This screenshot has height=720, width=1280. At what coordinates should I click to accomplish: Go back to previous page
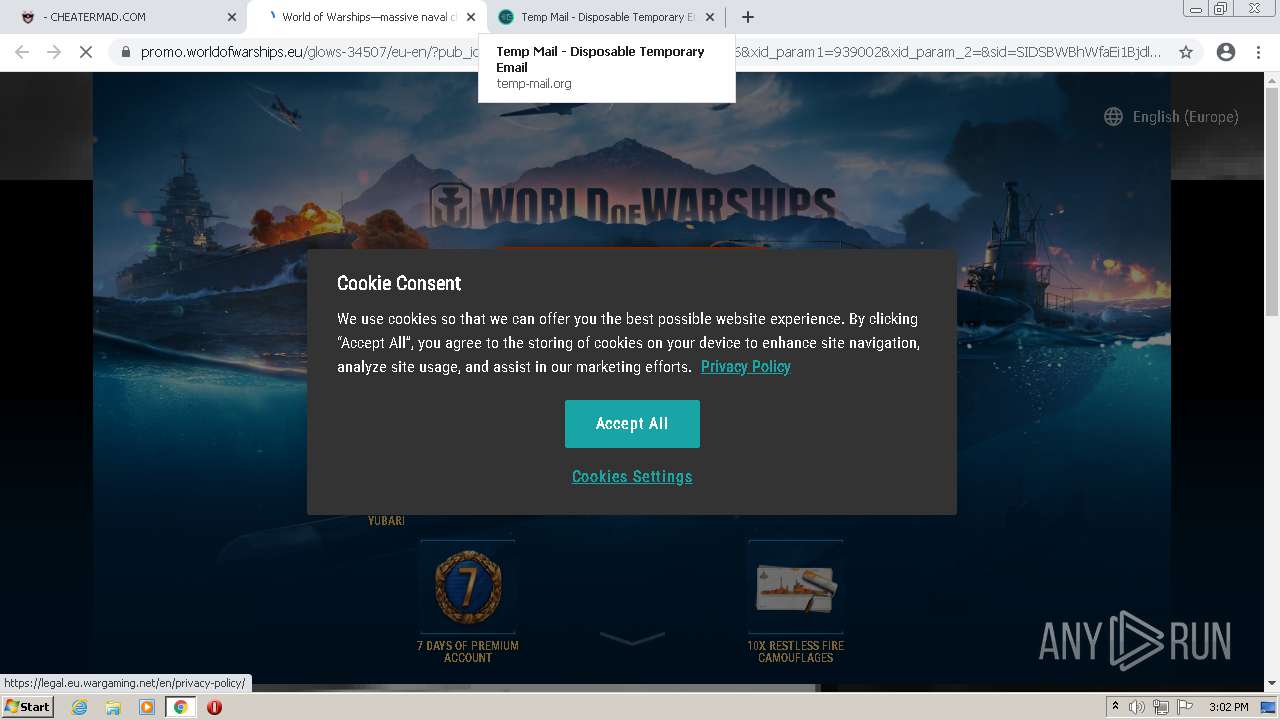tap(22, 52)
